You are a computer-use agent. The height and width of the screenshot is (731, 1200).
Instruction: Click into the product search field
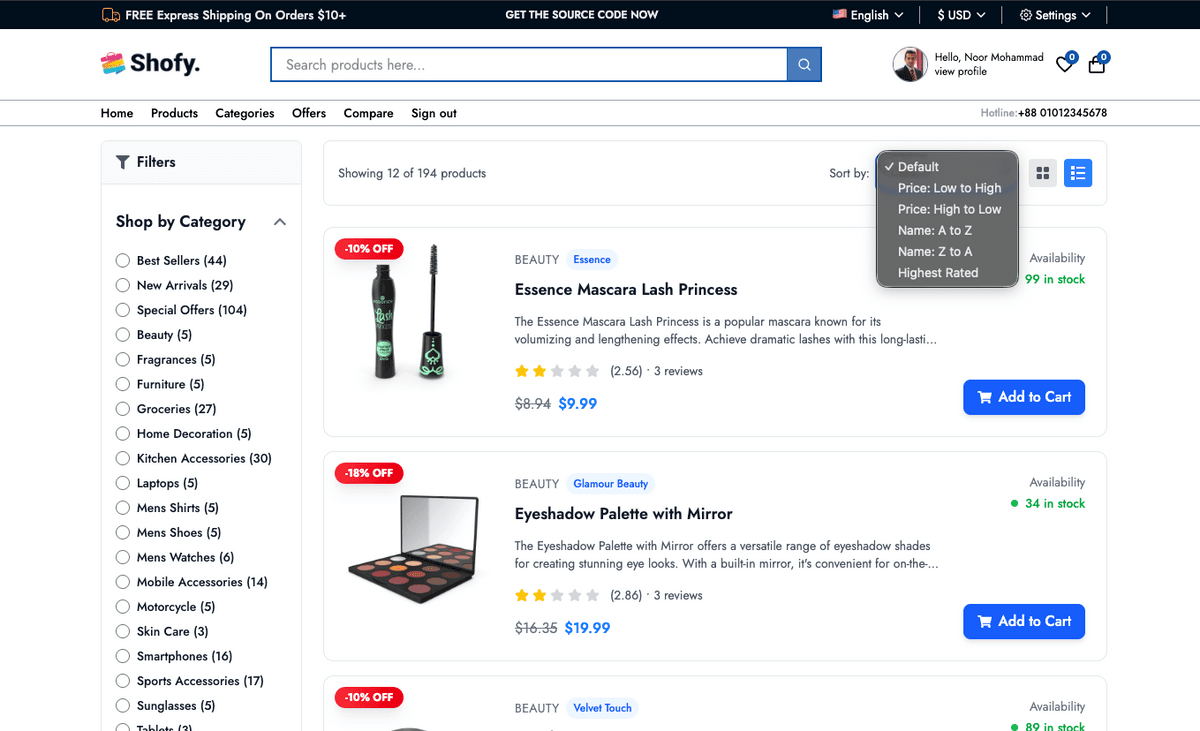click(x=528, y=65)
